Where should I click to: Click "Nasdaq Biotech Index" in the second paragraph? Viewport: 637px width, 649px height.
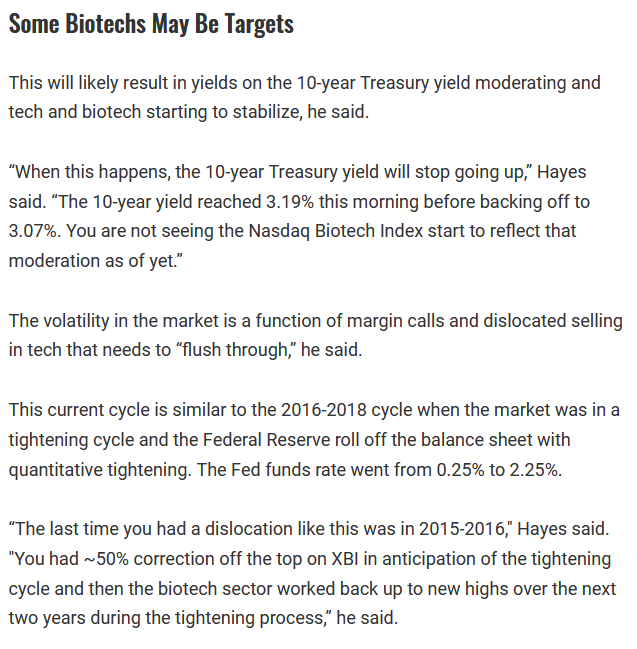(x=336, y=231)
